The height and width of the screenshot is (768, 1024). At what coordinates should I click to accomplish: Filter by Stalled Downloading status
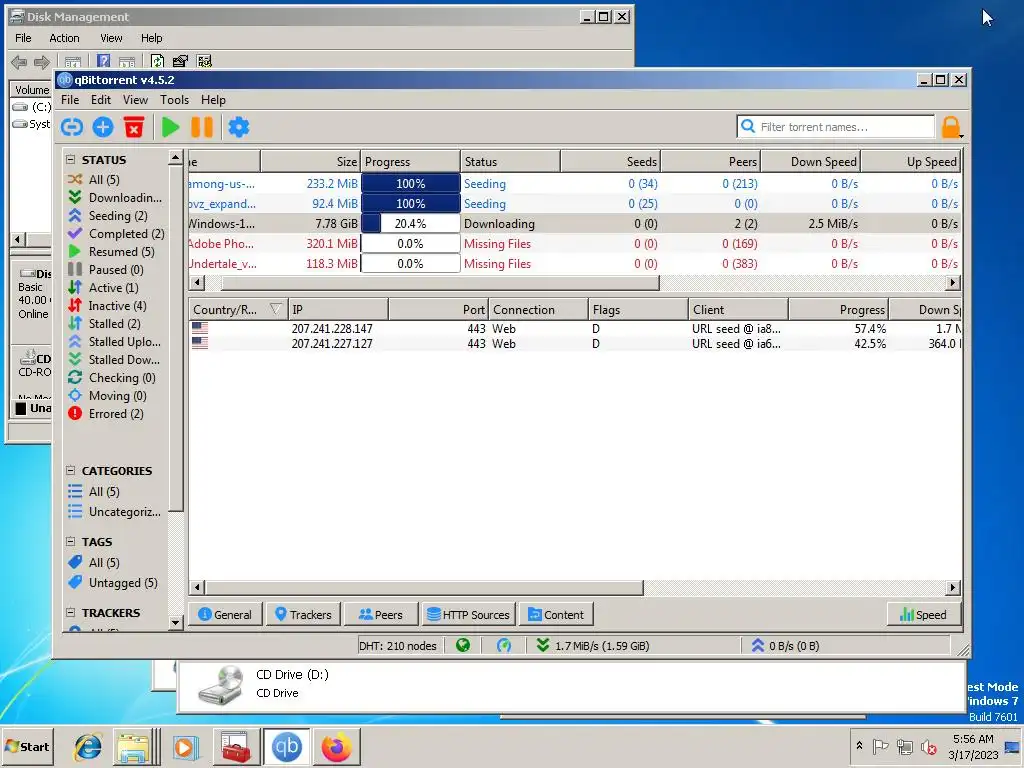(114, 359)
